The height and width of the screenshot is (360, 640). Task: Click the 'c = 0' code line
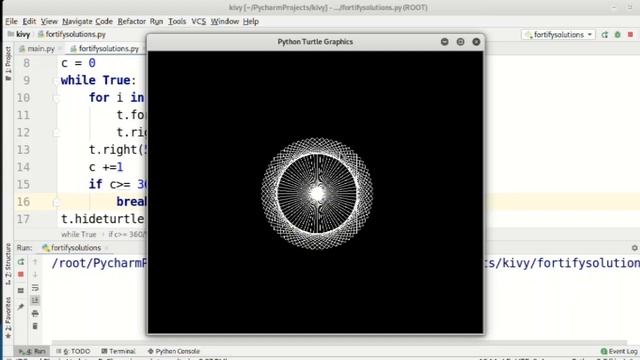pos(78,63)
